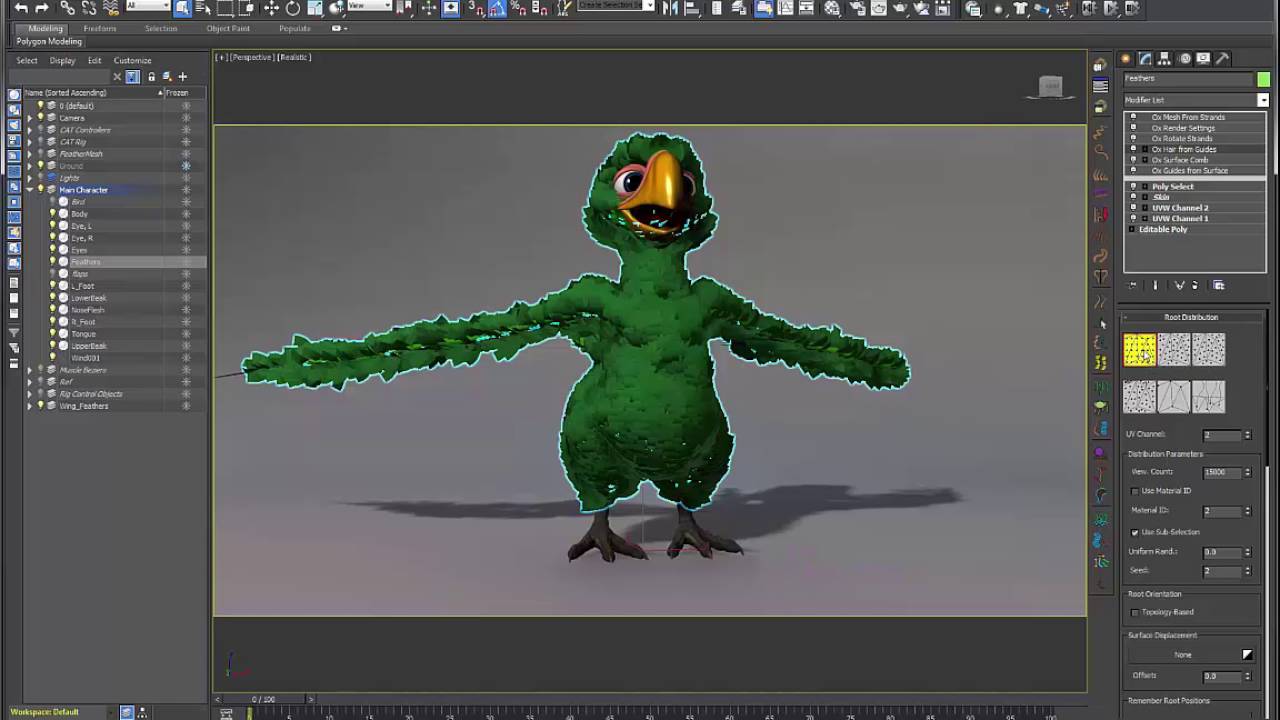This screenshot has height=720, width=1280.
Task: Open the Create tab in command panel
Action: (1126, 59)
